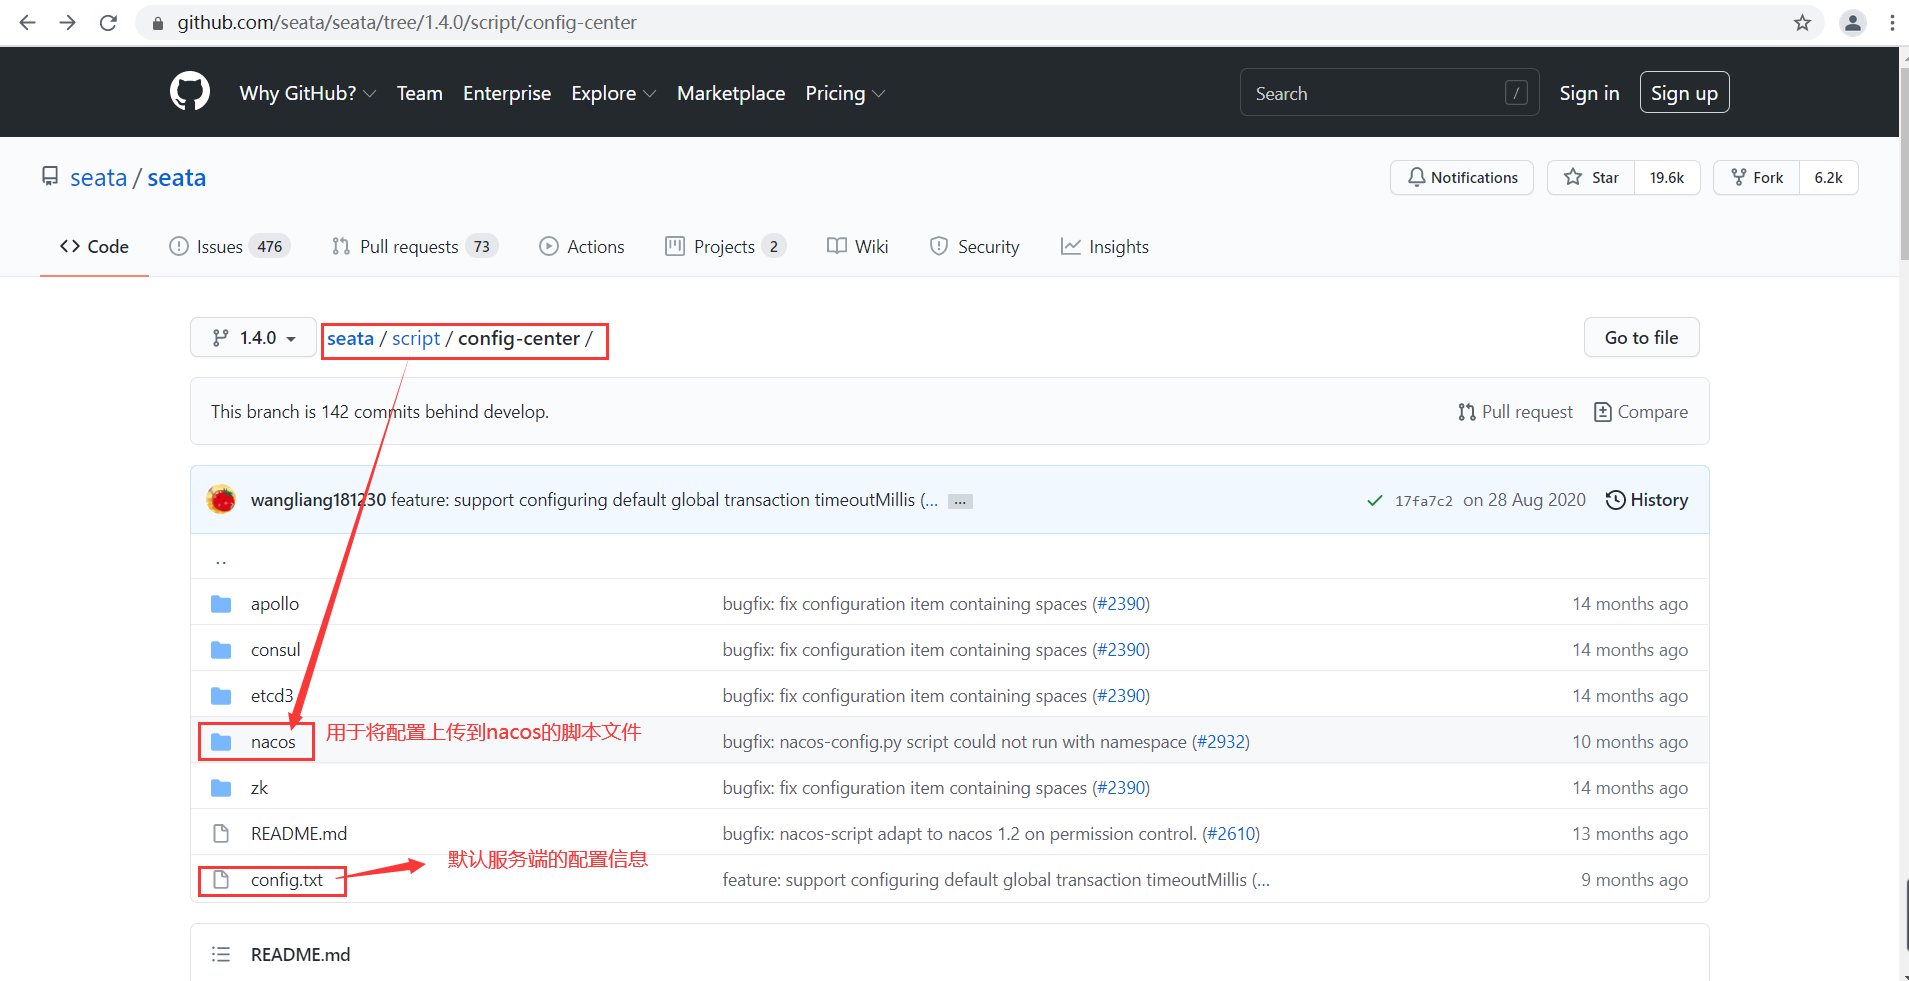Open the Team page link
Screen dimensions: 1909x981
[x=419, y=93]
